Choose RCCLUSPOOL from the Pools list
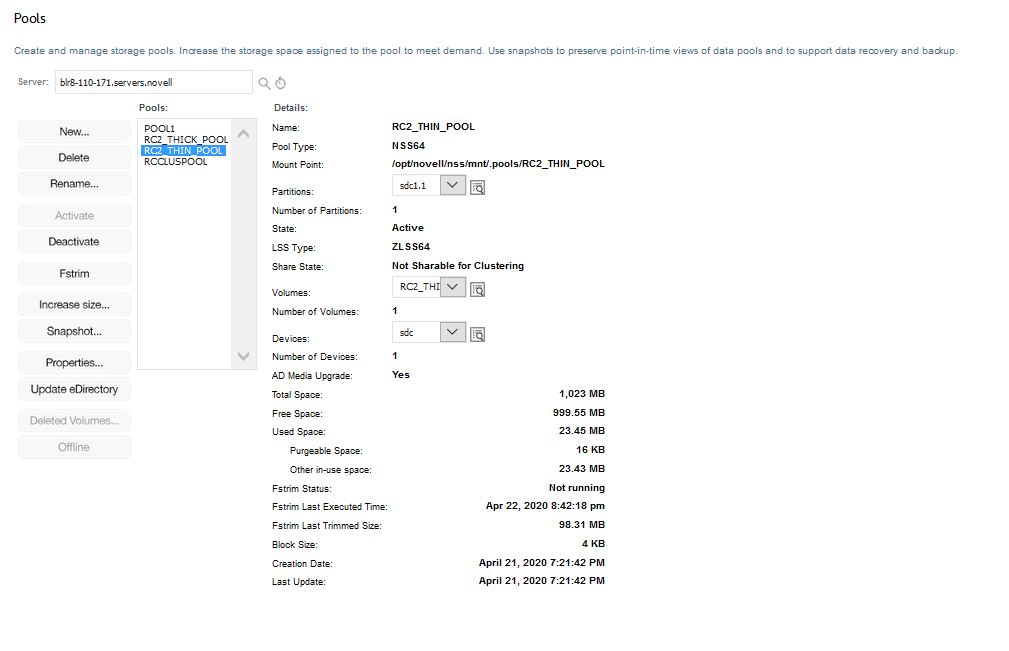 [x=176, y=162]
